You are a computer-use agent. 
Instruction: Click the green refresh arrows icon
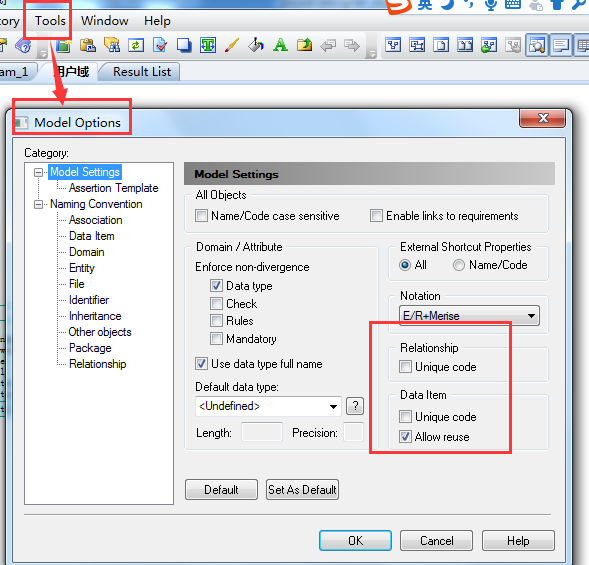pyautogui.click(x=136, y=45)
